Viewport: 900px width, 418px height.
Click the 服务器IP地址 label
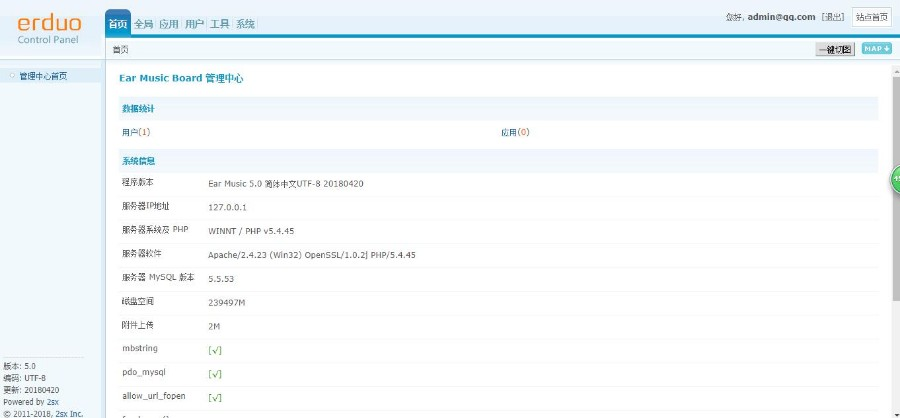145,206
